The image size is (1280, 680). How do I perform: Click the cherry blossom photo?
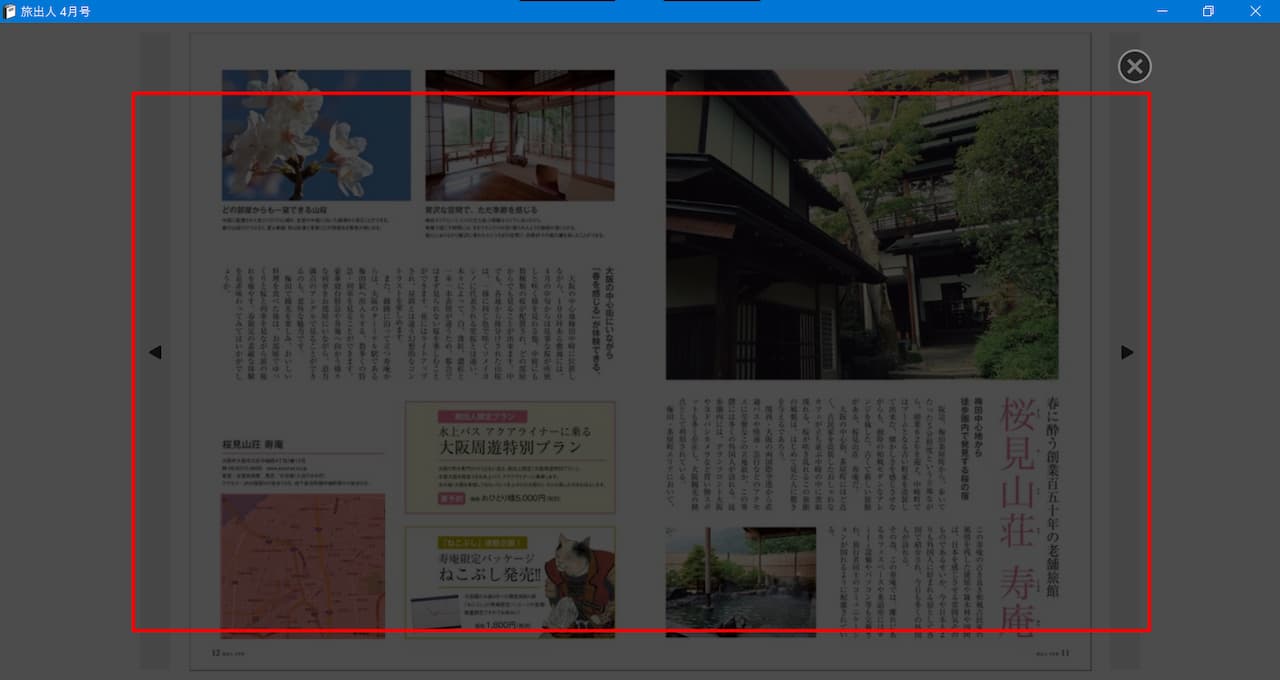(x=316, y=133)
